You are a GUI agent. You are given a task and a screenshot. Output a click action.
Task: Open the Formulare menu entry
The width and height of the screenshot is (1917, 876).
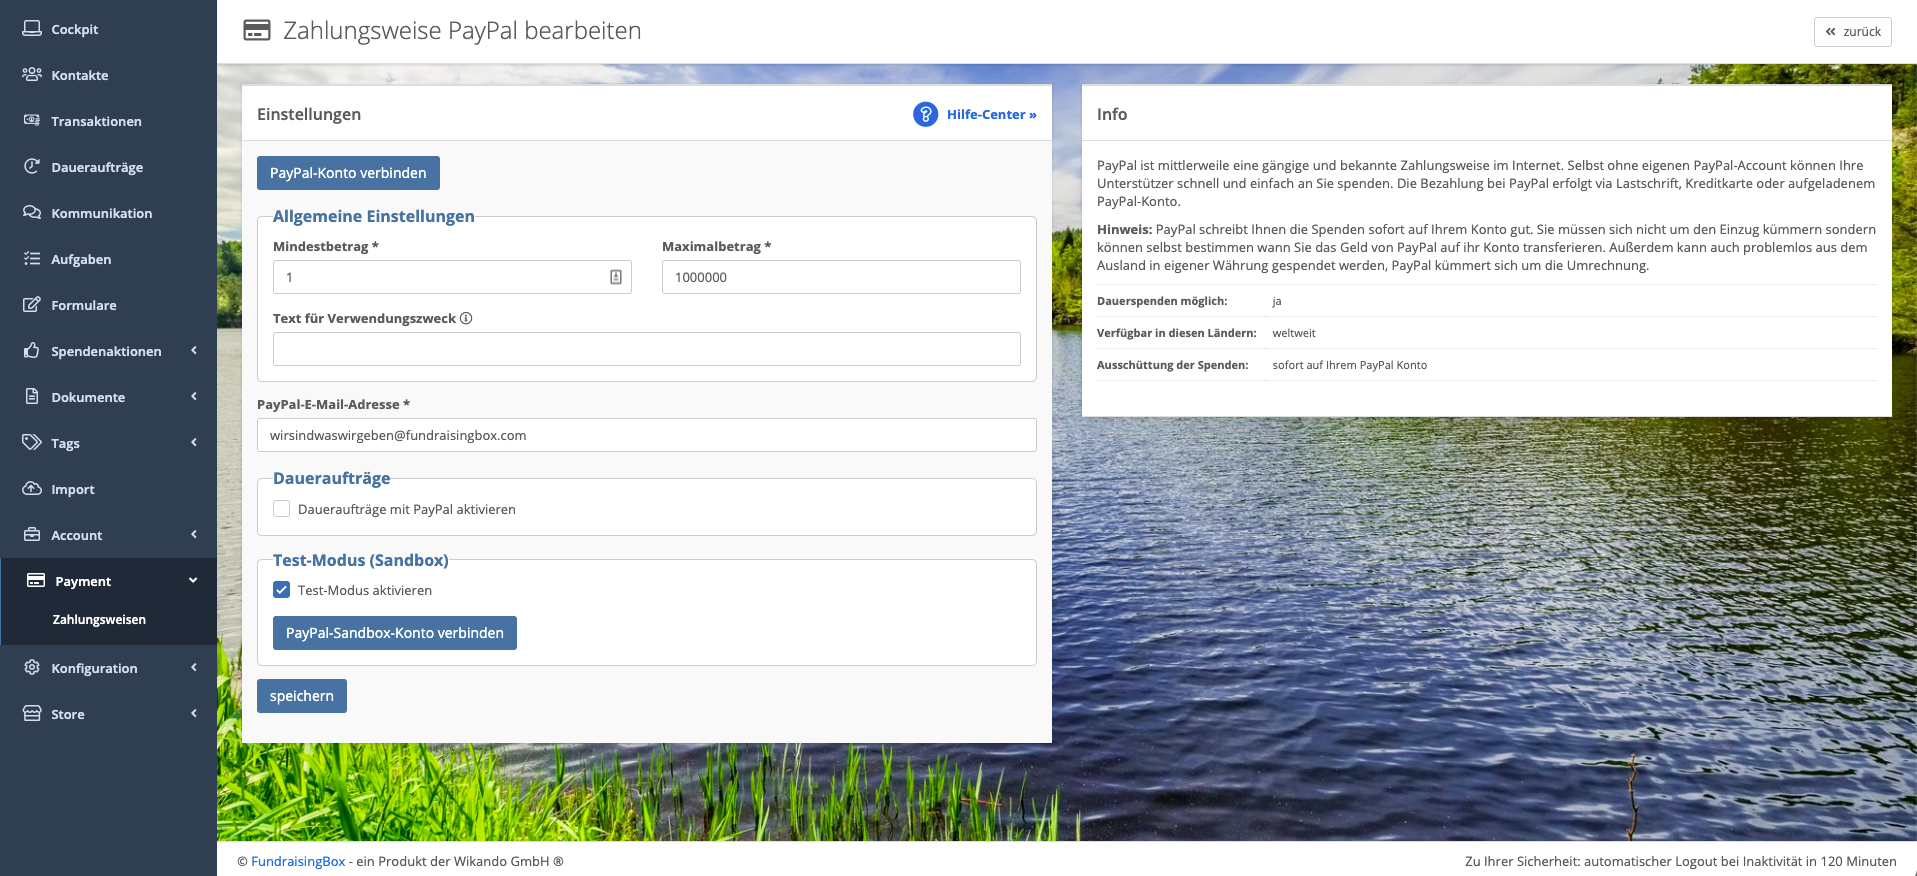coord(108,305)
